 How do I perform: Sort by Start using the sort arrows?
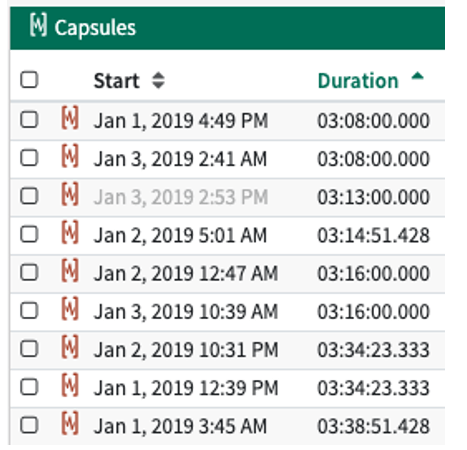pos(158,80)
